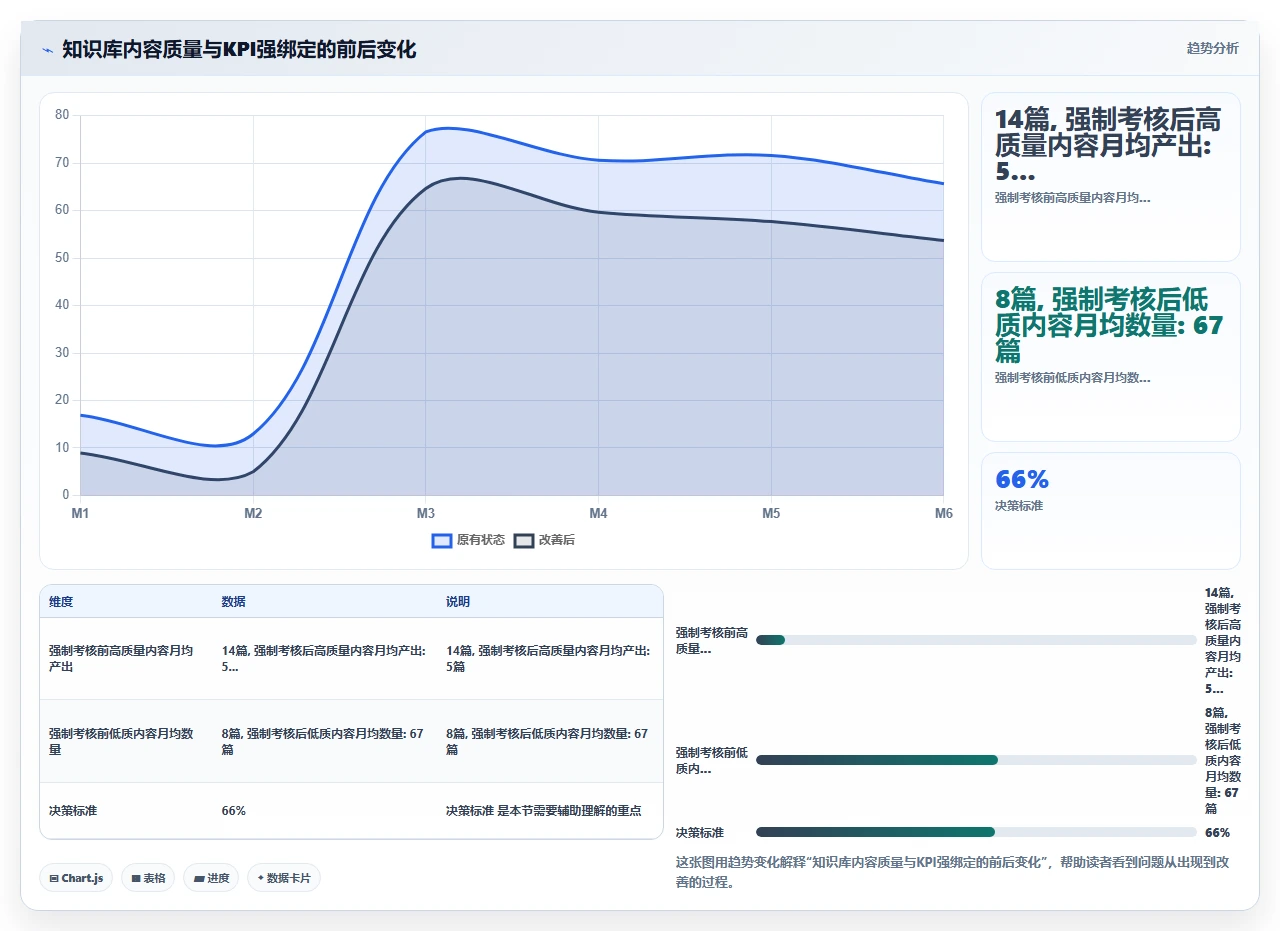This screenshot has width=1280, height=931.
Task: Click the 维度 column header
Action: (x=61, y=602)
